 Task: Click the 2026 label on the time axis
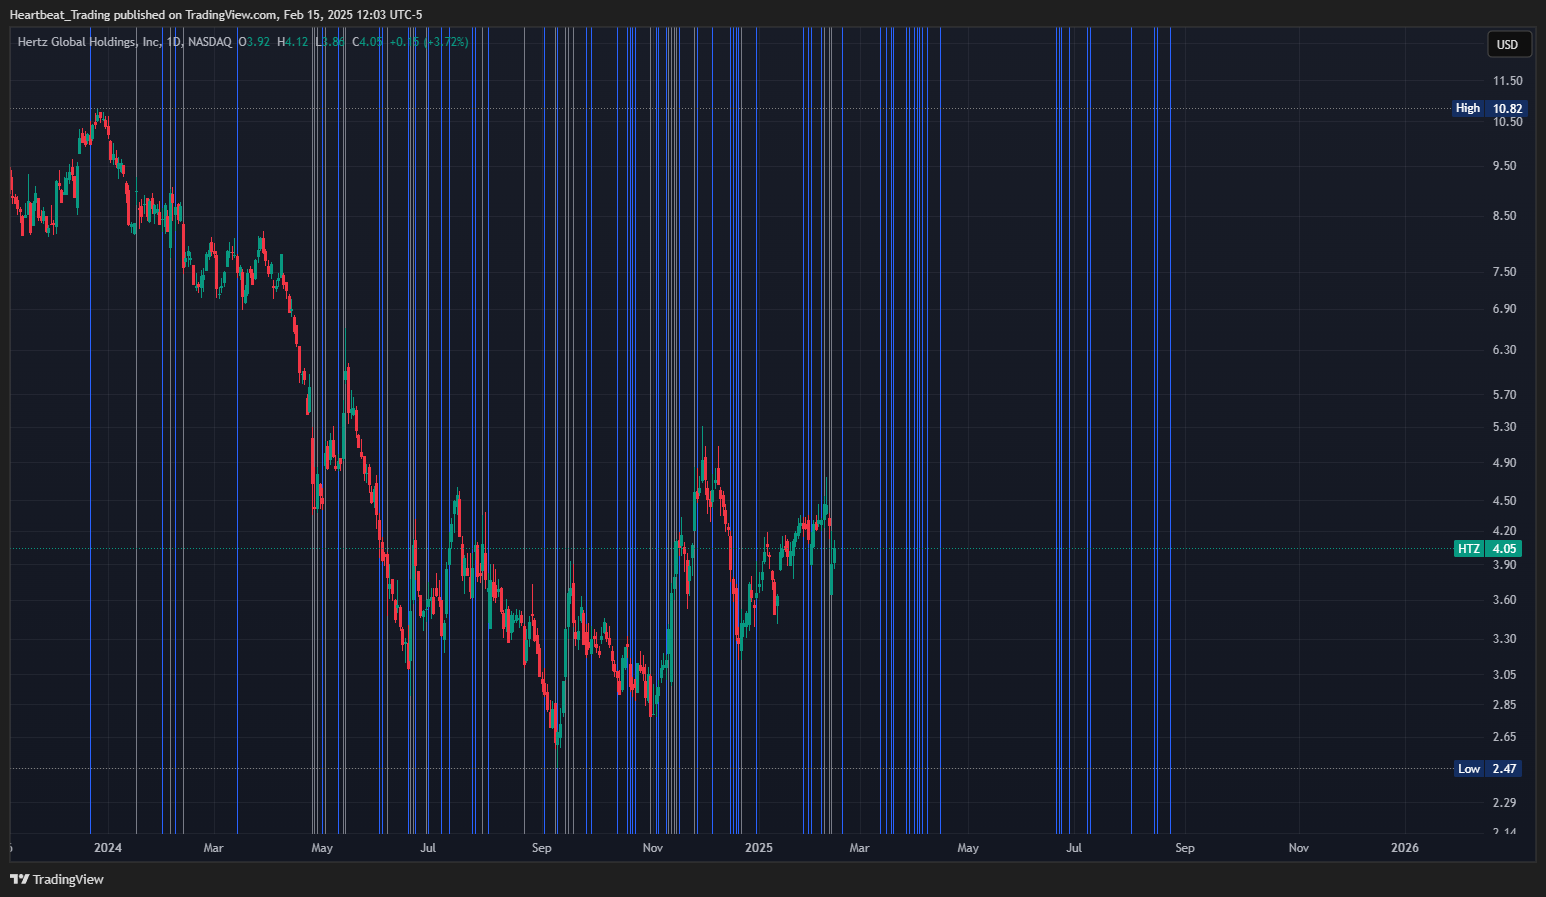click(x=1405, y=848)
